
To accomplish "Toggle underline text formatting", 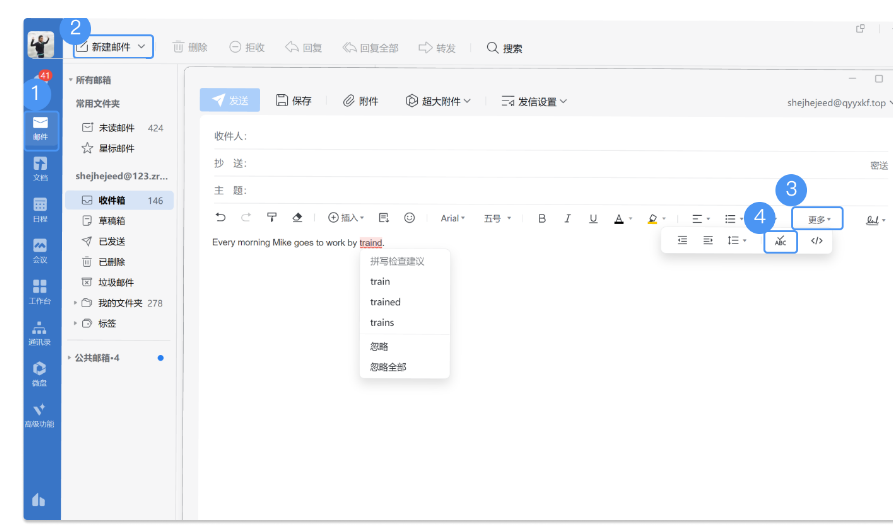I will pos(593,218).
